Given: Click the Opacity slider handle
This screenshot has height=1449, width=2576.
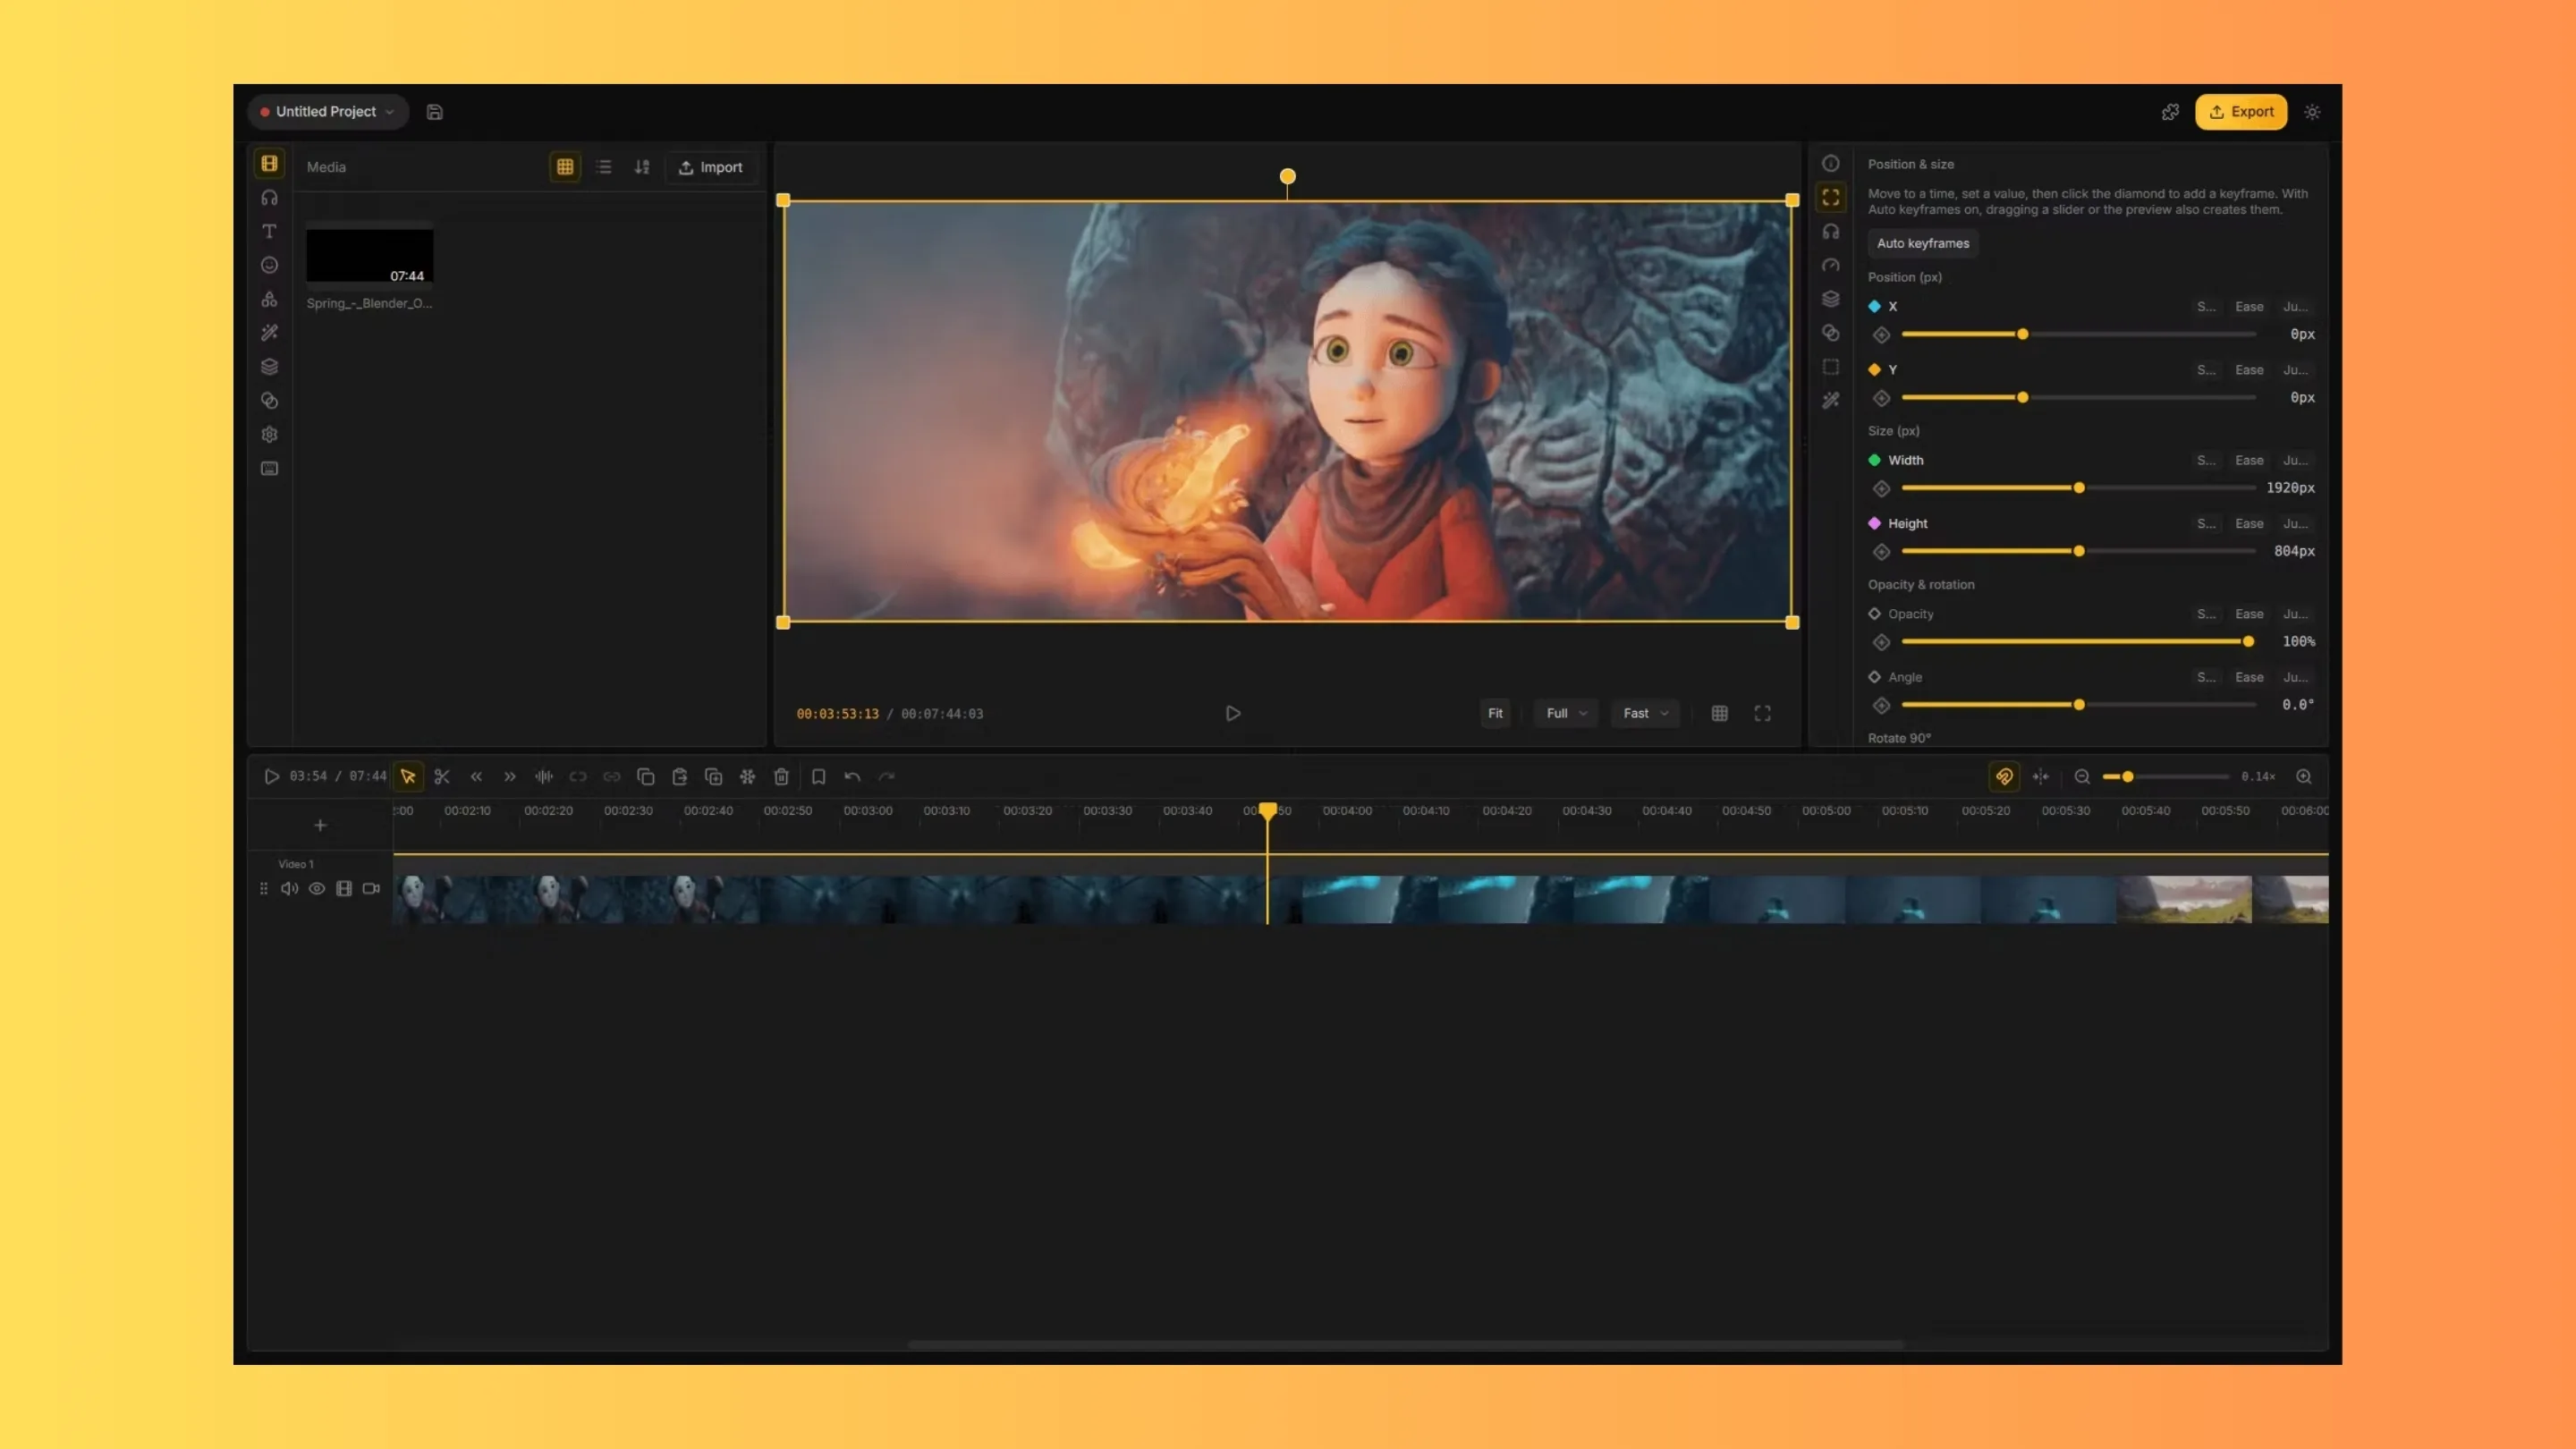Looking at the screenshot, I should (x=2248, y=642).
